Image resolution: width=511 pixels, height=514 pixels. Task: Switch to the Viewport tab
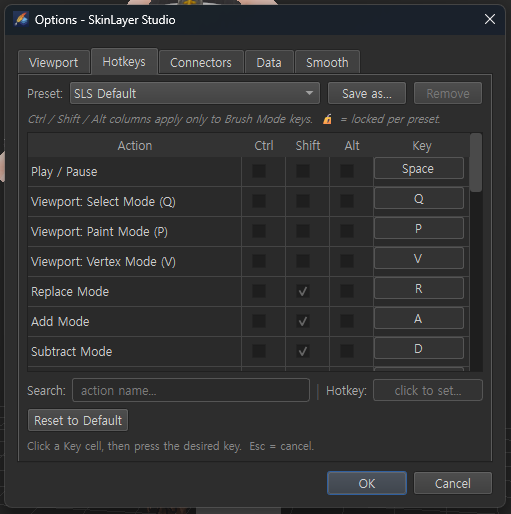(54, 62)
